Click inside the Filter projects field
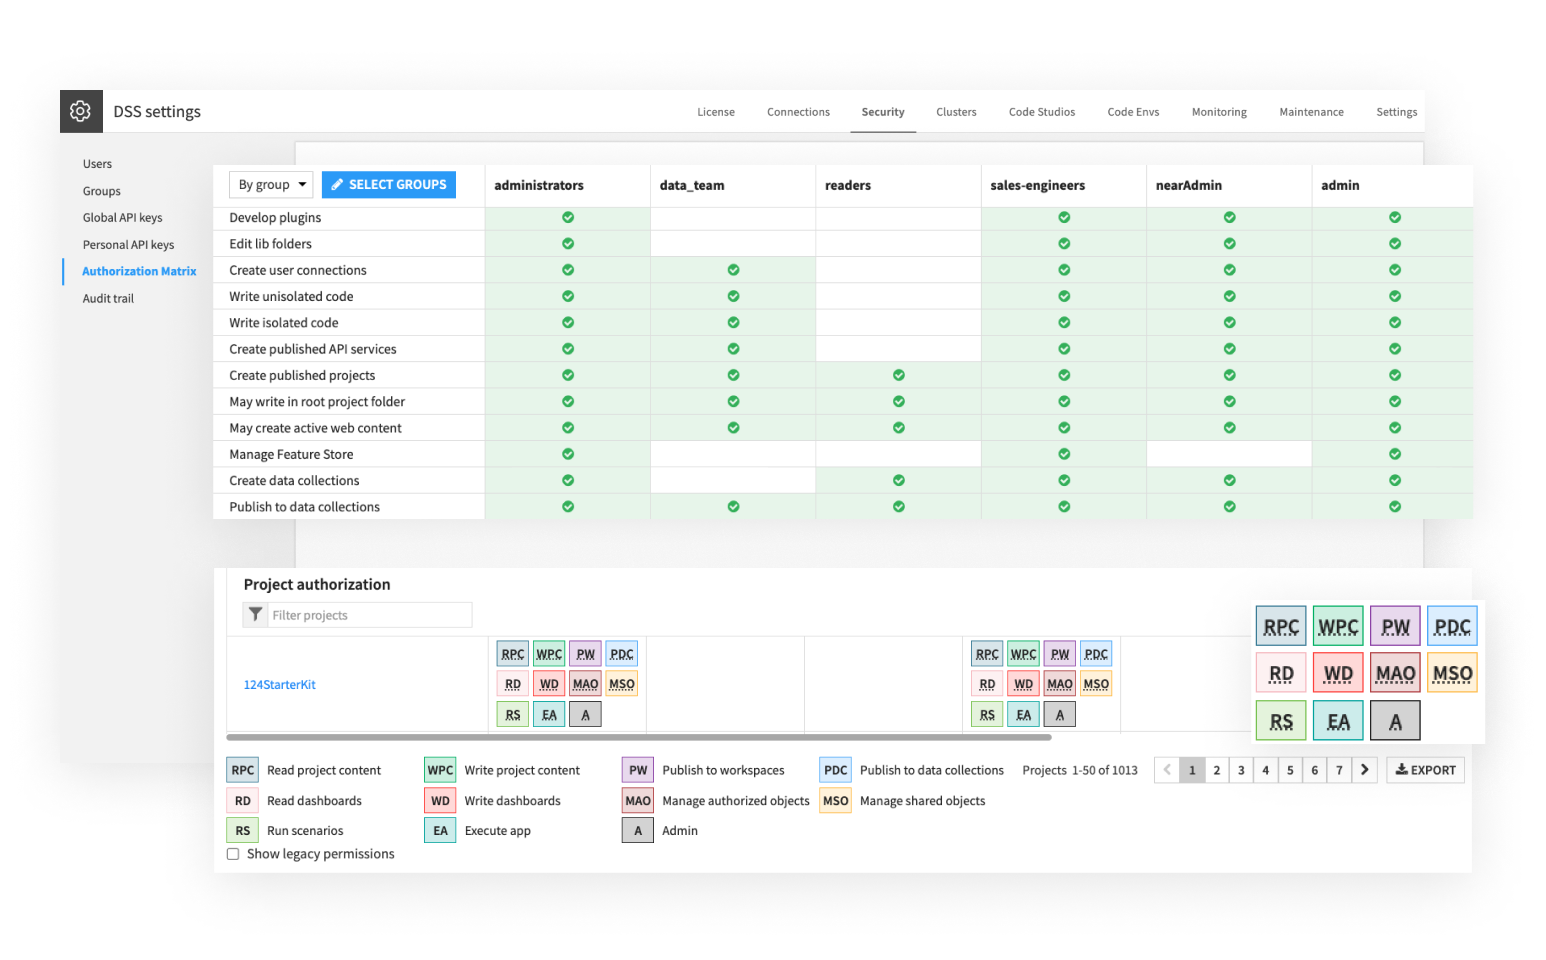This screenshot has width=1546, height=960. 370,614
